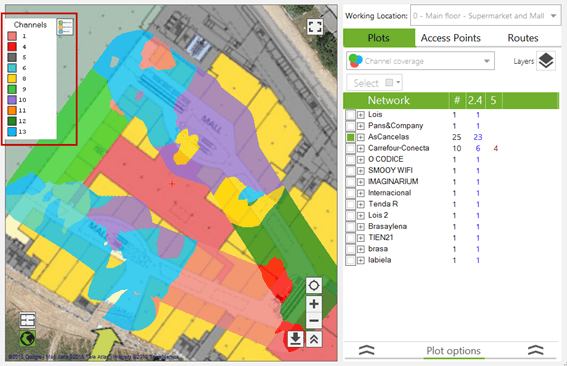Image resolution: width=567 pixels, height=366 pixels.
Task: Open the Select dropdown button
Action: 374,83
